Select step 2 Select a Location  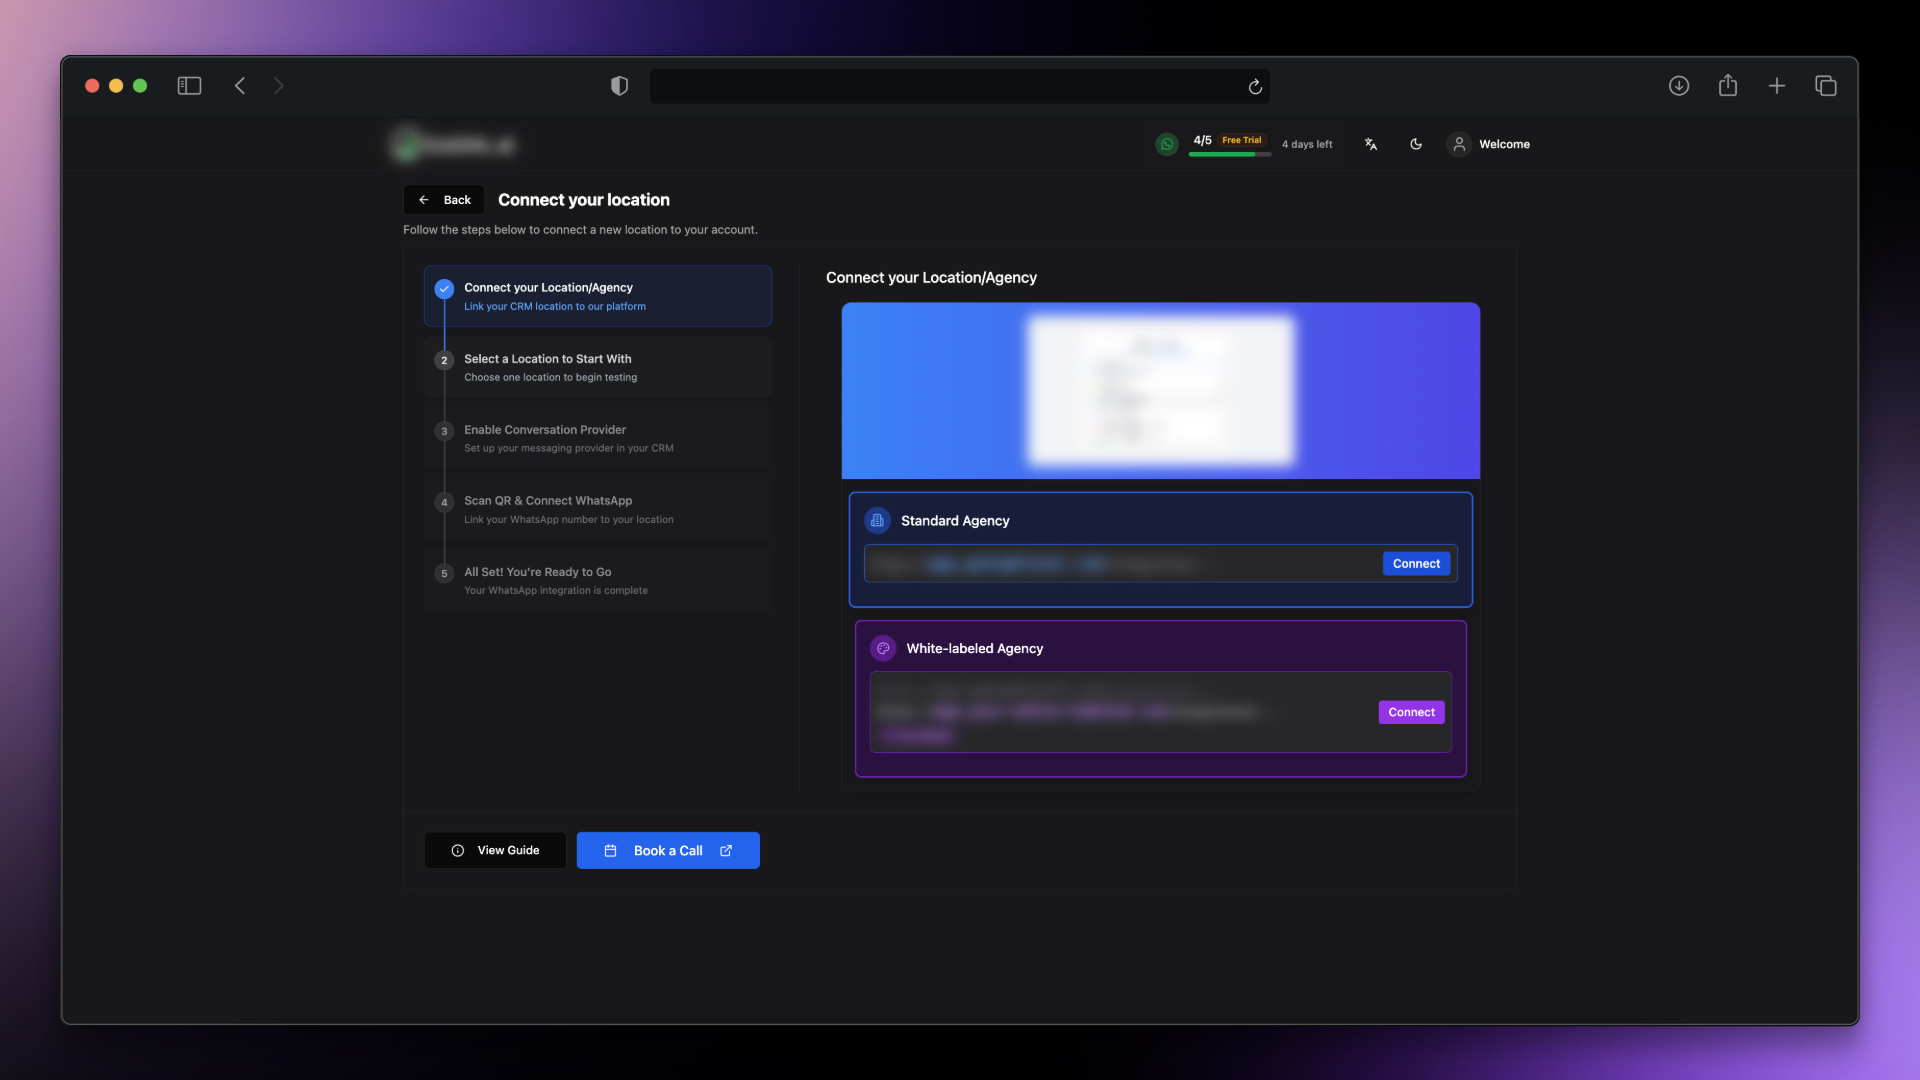(597, 367)
